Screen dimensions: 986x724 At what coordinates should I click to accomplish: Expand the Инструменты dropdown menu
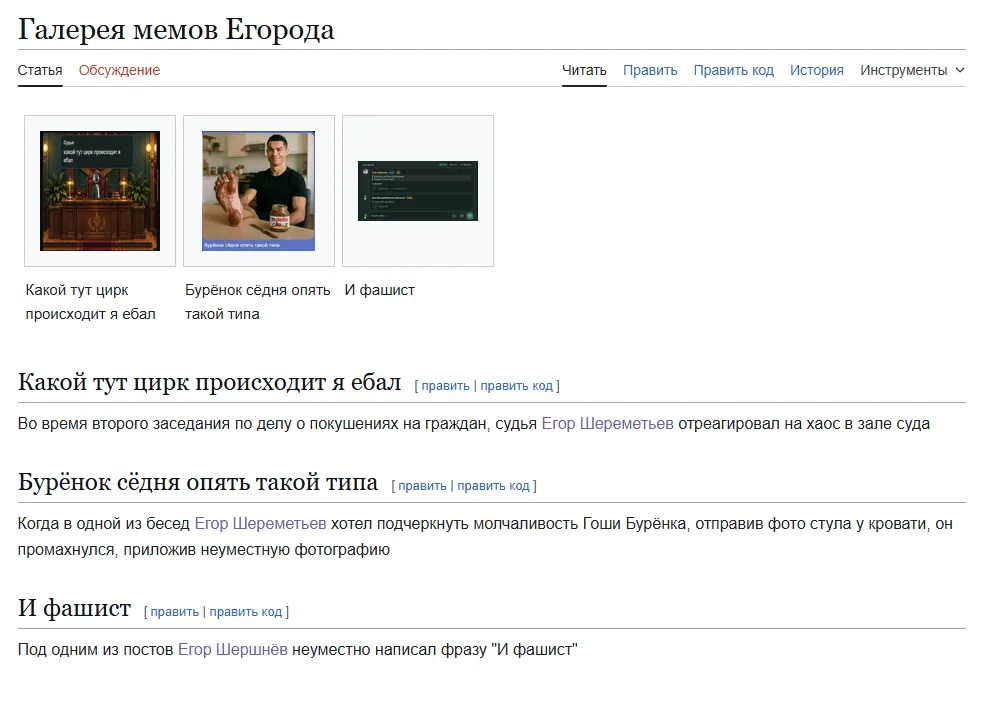click(x=912, y=70)
